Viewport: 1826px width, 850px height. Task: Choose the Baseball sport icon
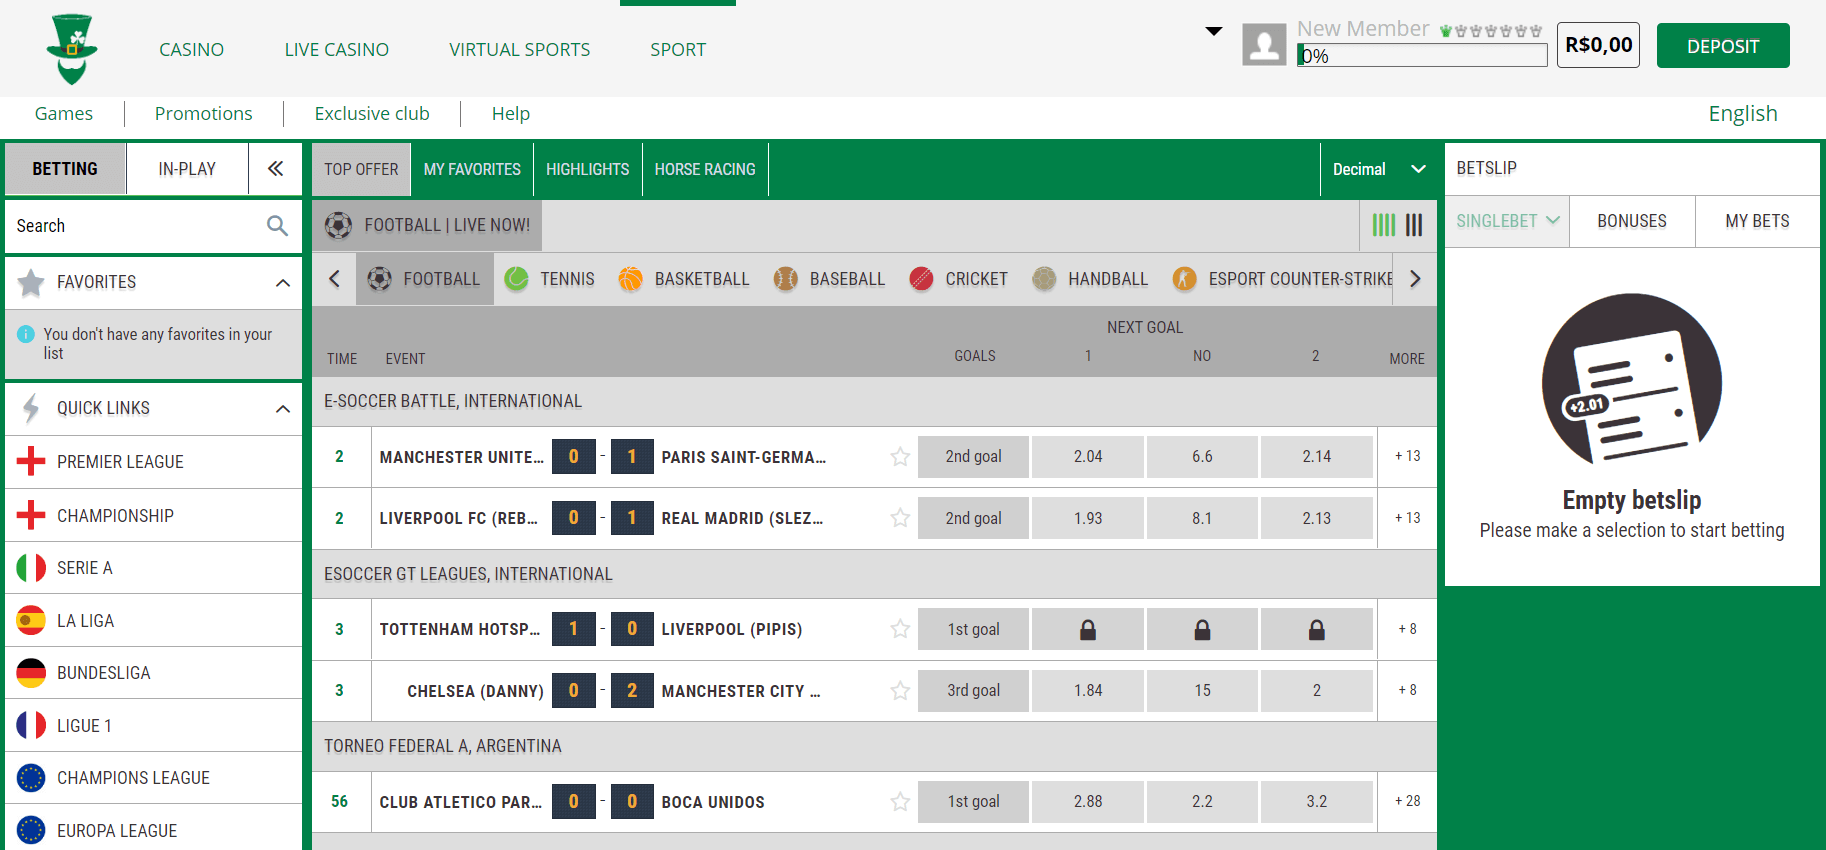786,279
